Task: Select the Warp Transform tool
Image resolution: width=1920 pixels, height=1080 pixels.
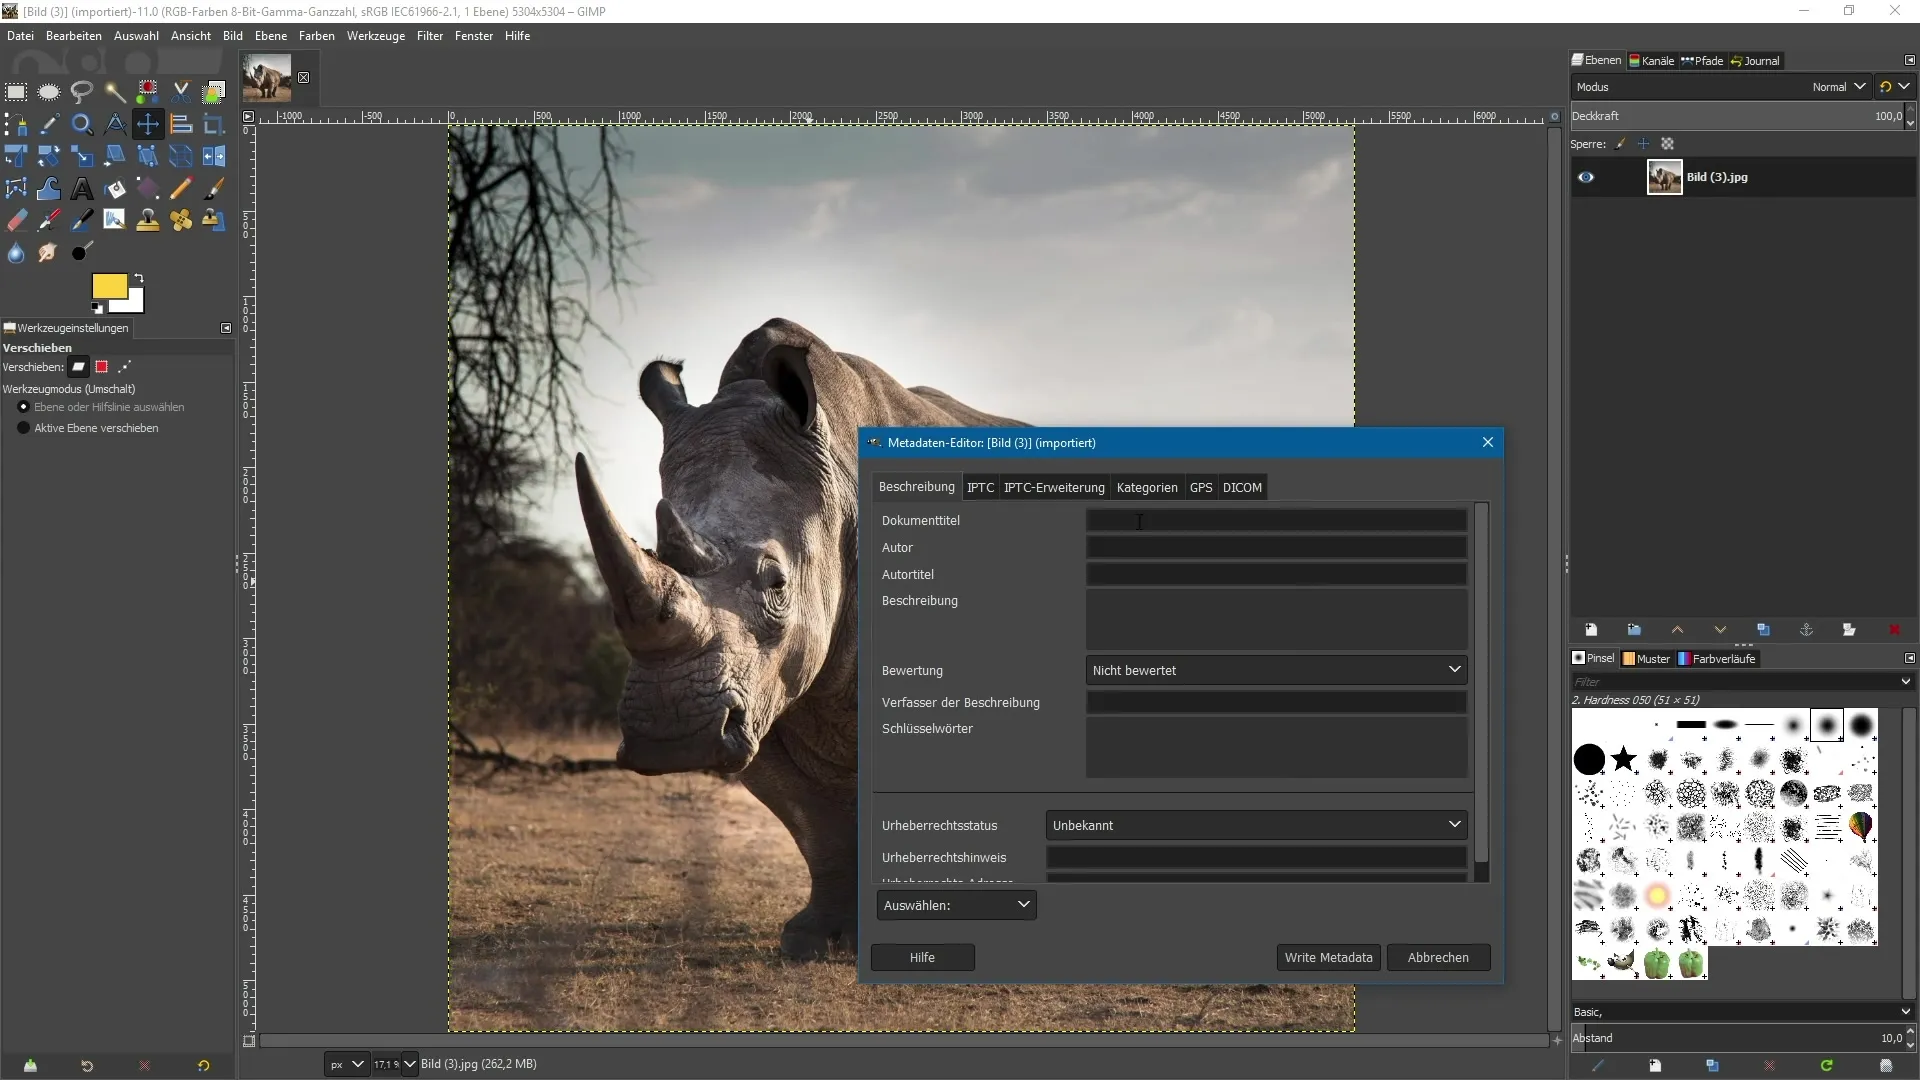Action: click(x=49, y=189)
